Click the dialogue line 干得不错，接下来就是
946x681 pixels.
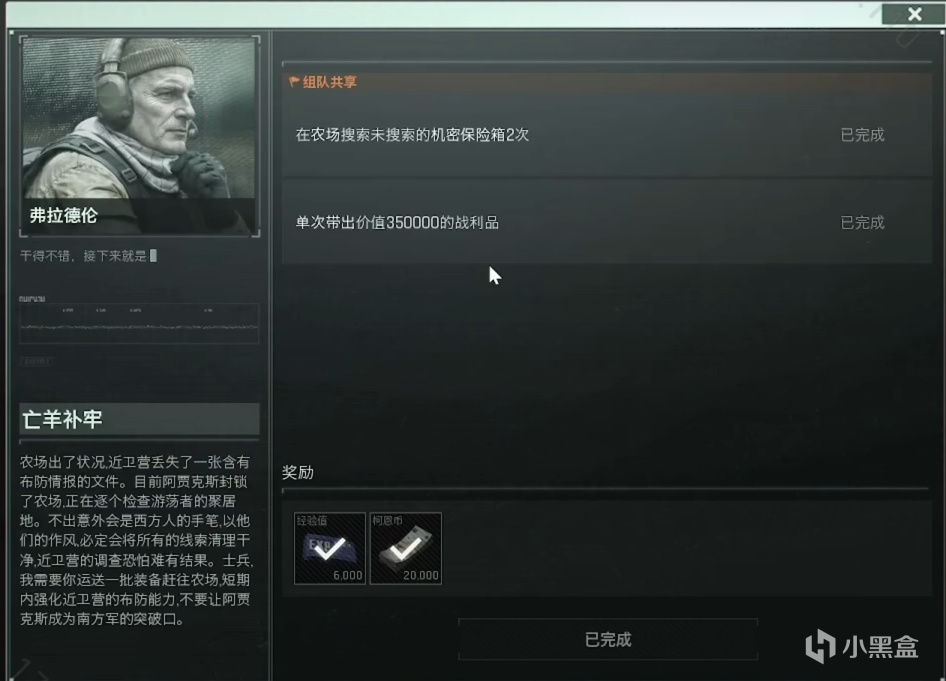84,256
